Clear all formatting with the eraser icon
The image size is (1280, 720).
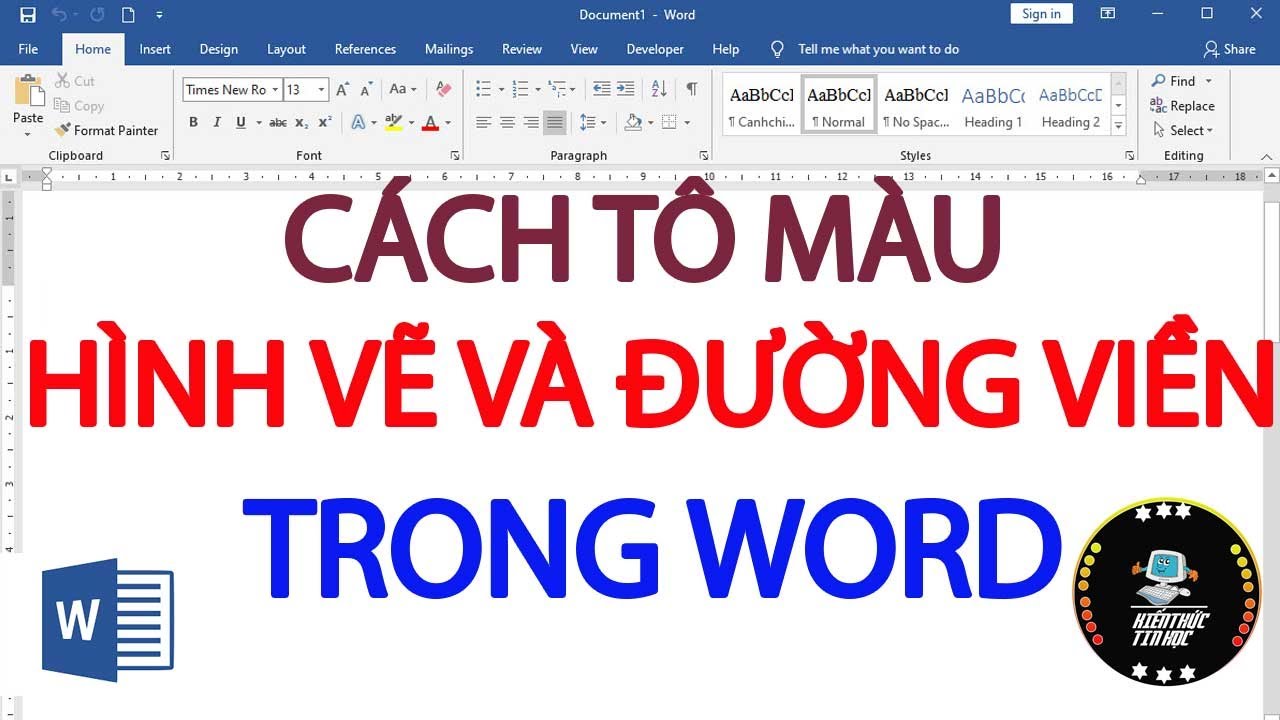point(445,89)
